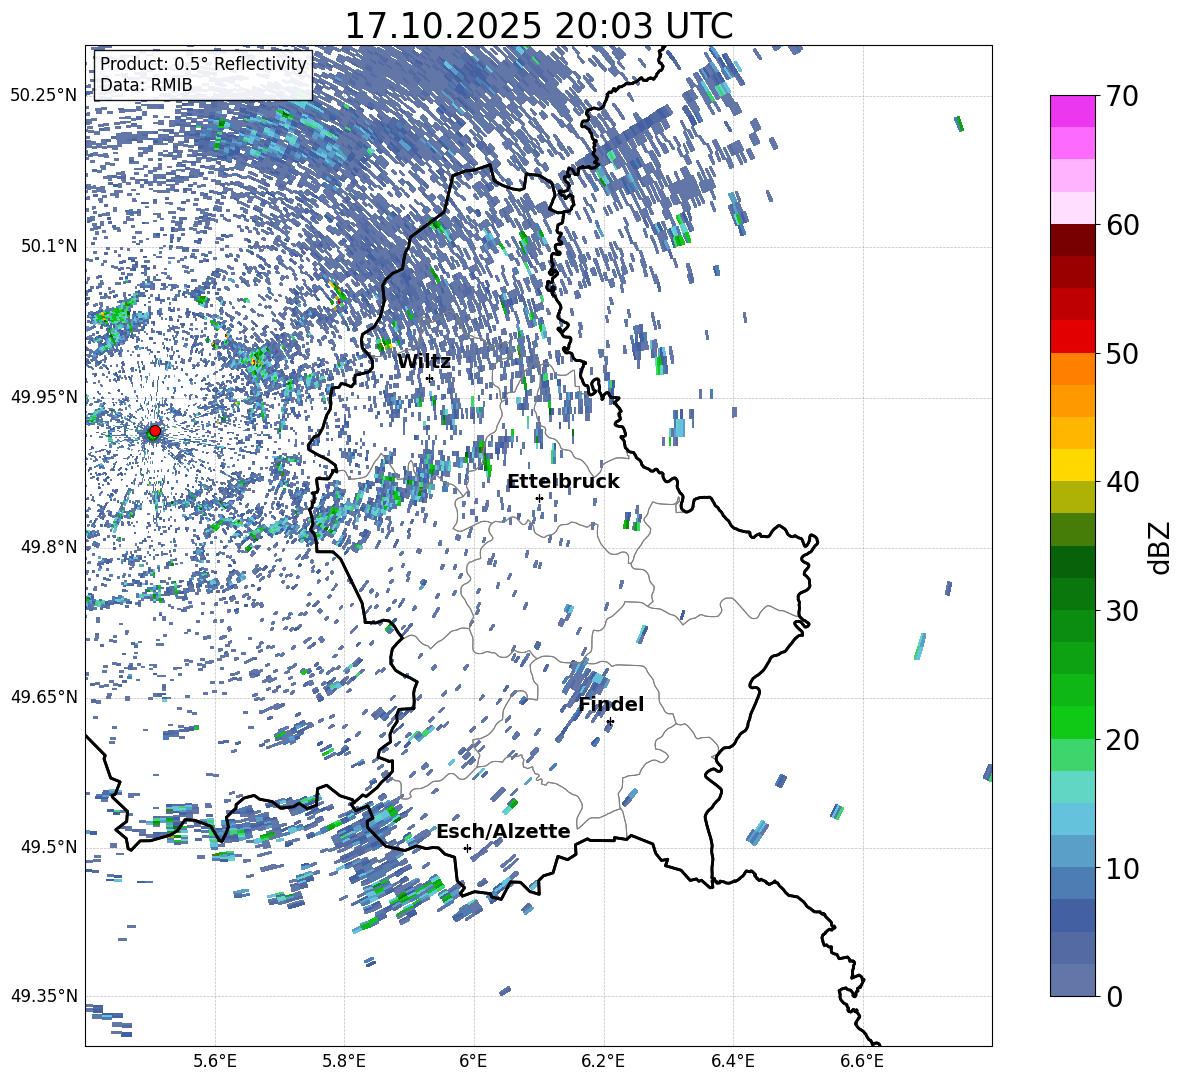Screen dimensions: 1184x1081
Task: Click 'Product: 0.5° Reflectivity' text
Action: click(x=203, y=64)
